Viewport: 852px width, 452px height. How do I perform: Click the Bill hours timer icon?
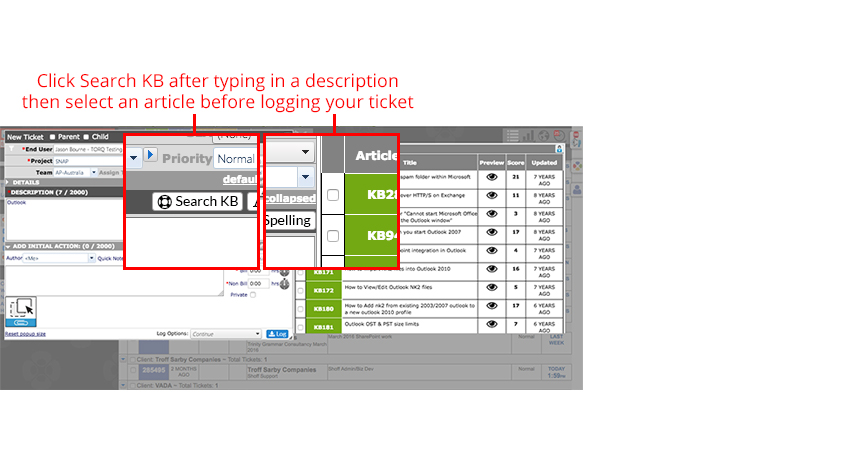(284, 271)
